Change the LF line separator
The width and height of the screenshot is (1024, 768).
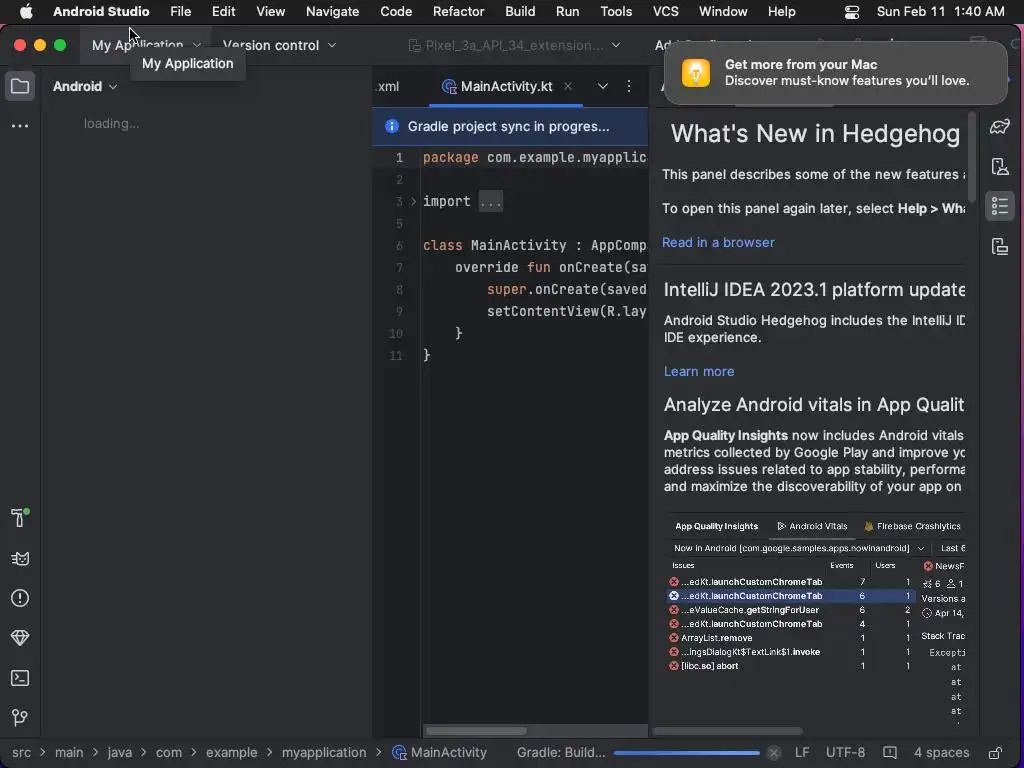[x=802, y=752]
